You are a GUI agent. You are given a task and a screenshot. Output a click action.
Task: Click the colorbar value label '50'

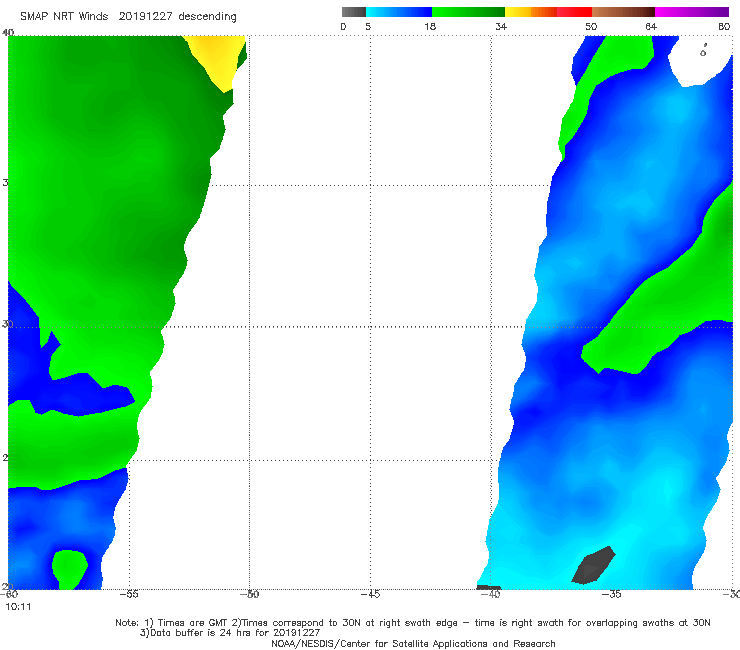[x=591, y=27]
